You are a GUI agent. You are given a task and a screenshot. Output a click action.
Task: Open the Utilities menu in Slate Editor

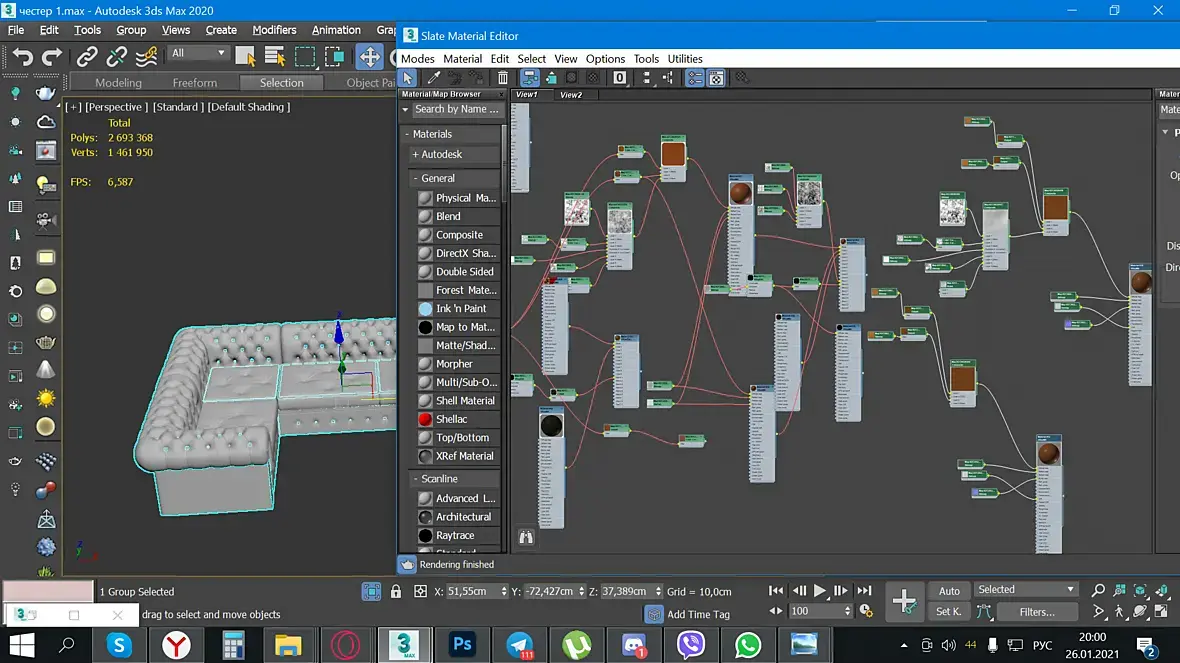click(685, 59)
